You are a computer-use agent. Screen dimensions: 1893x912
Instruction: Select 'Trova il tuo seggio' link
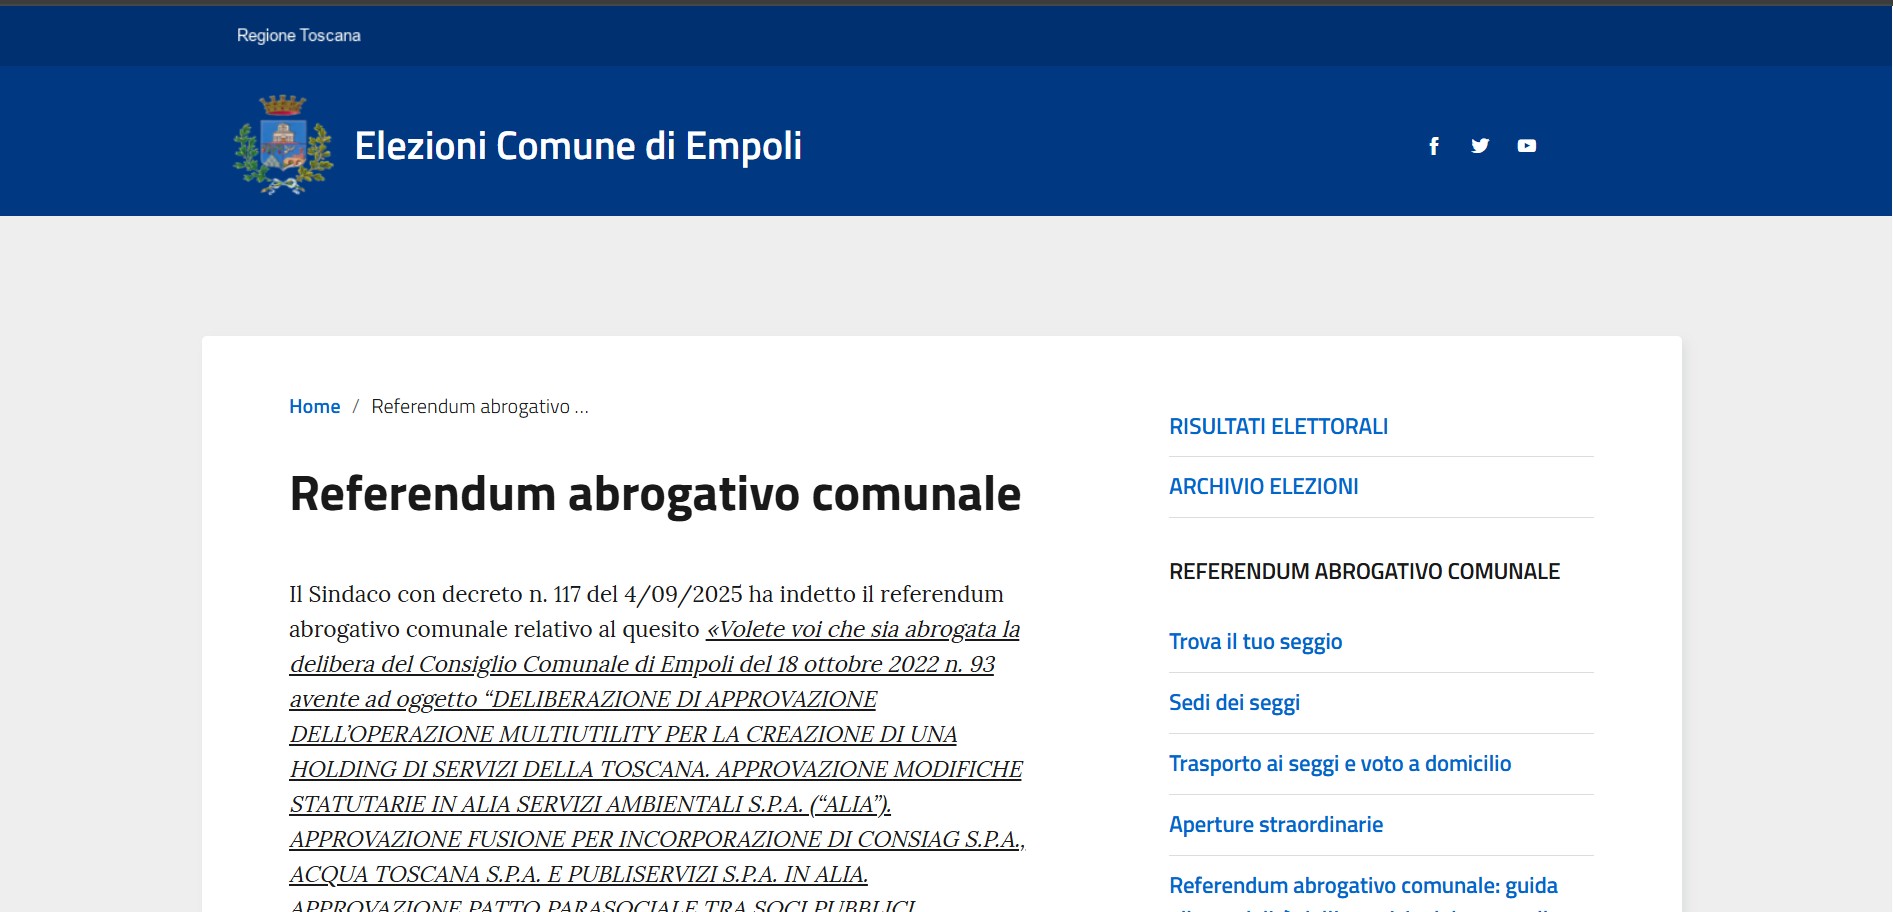(x=1255, y=642)
